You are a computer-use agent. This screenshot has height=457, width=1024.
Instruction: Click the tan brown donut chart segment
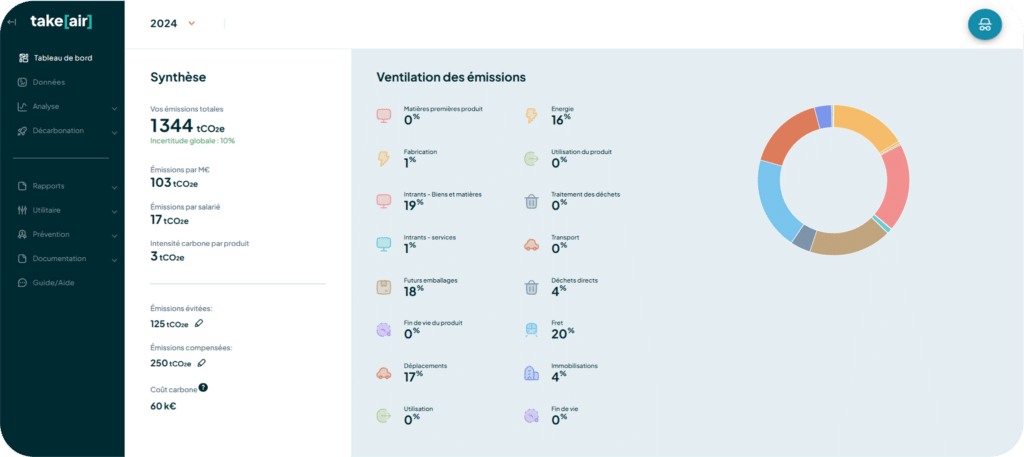(850, 242)
